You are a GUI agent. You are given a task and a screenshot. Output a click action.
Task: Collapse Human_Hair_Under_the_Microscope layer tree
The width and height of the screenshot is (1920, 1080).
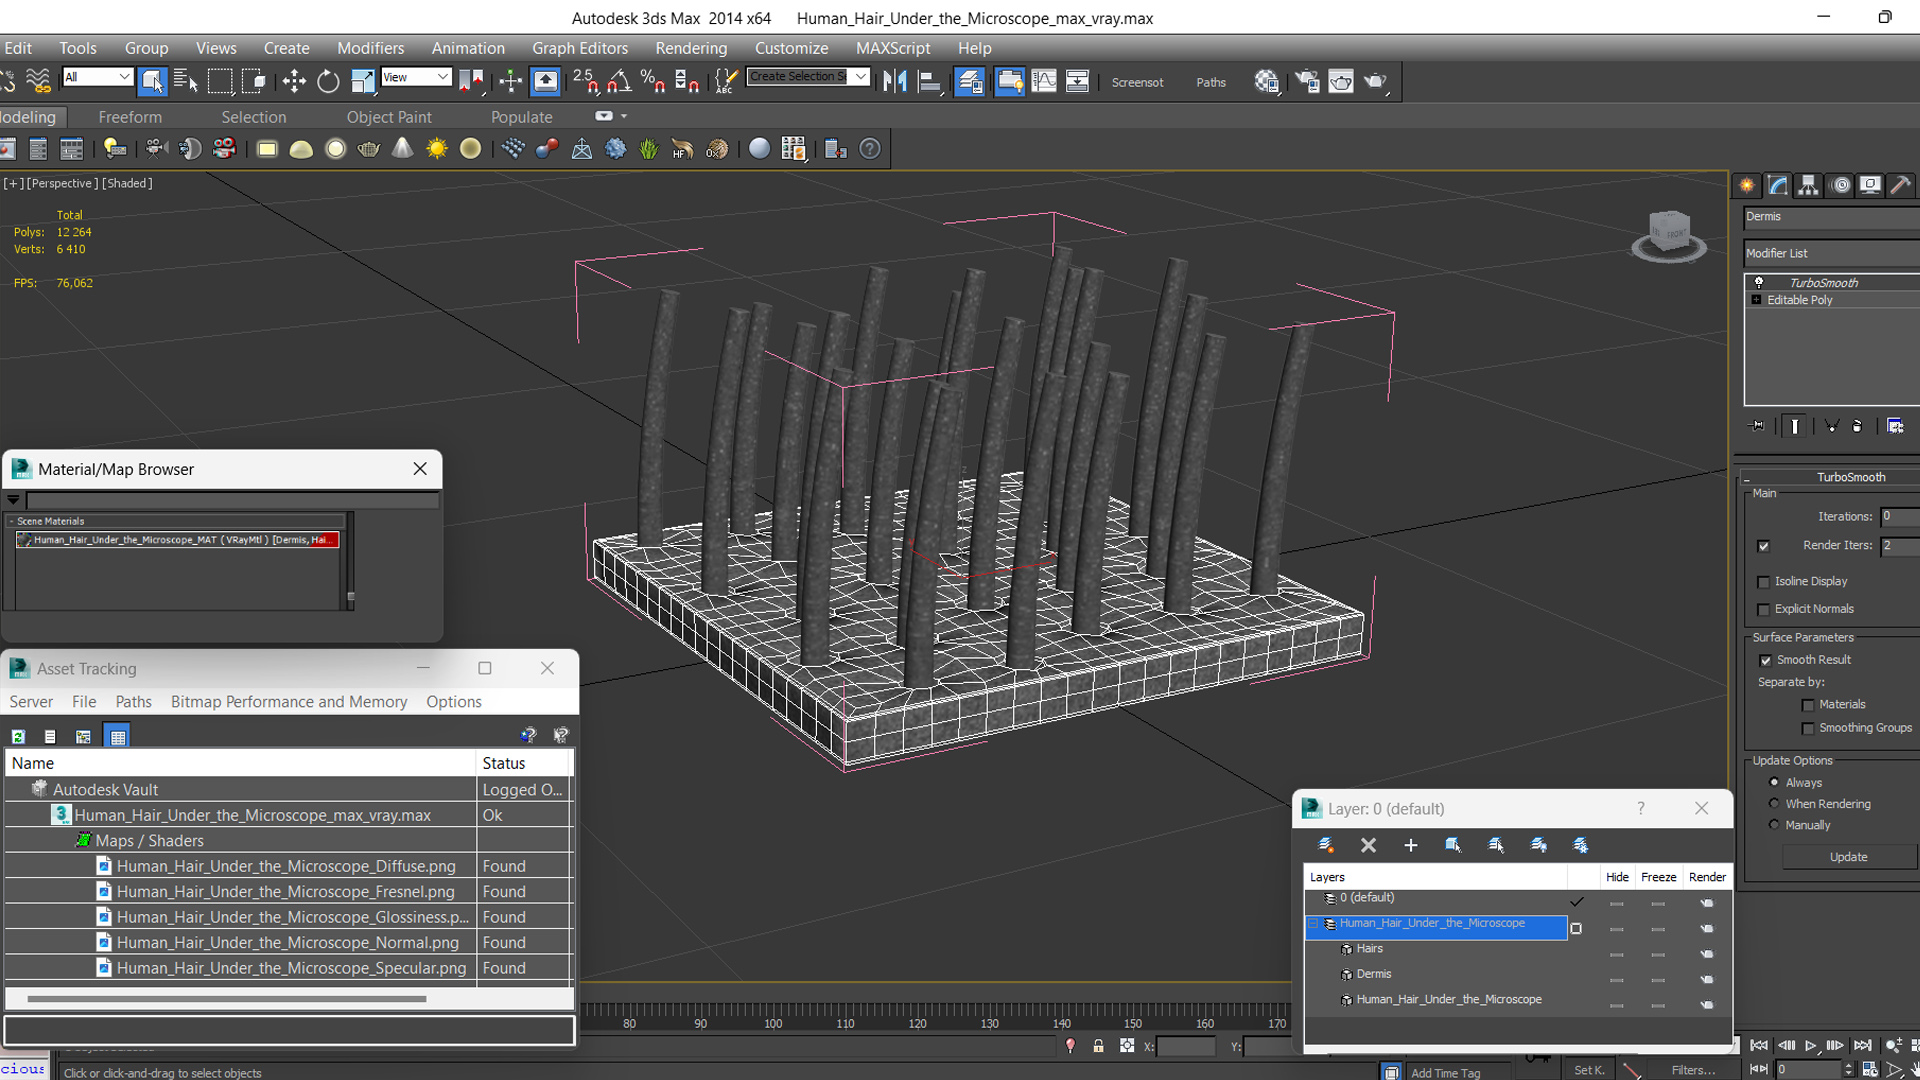[x=1313, y=924]
